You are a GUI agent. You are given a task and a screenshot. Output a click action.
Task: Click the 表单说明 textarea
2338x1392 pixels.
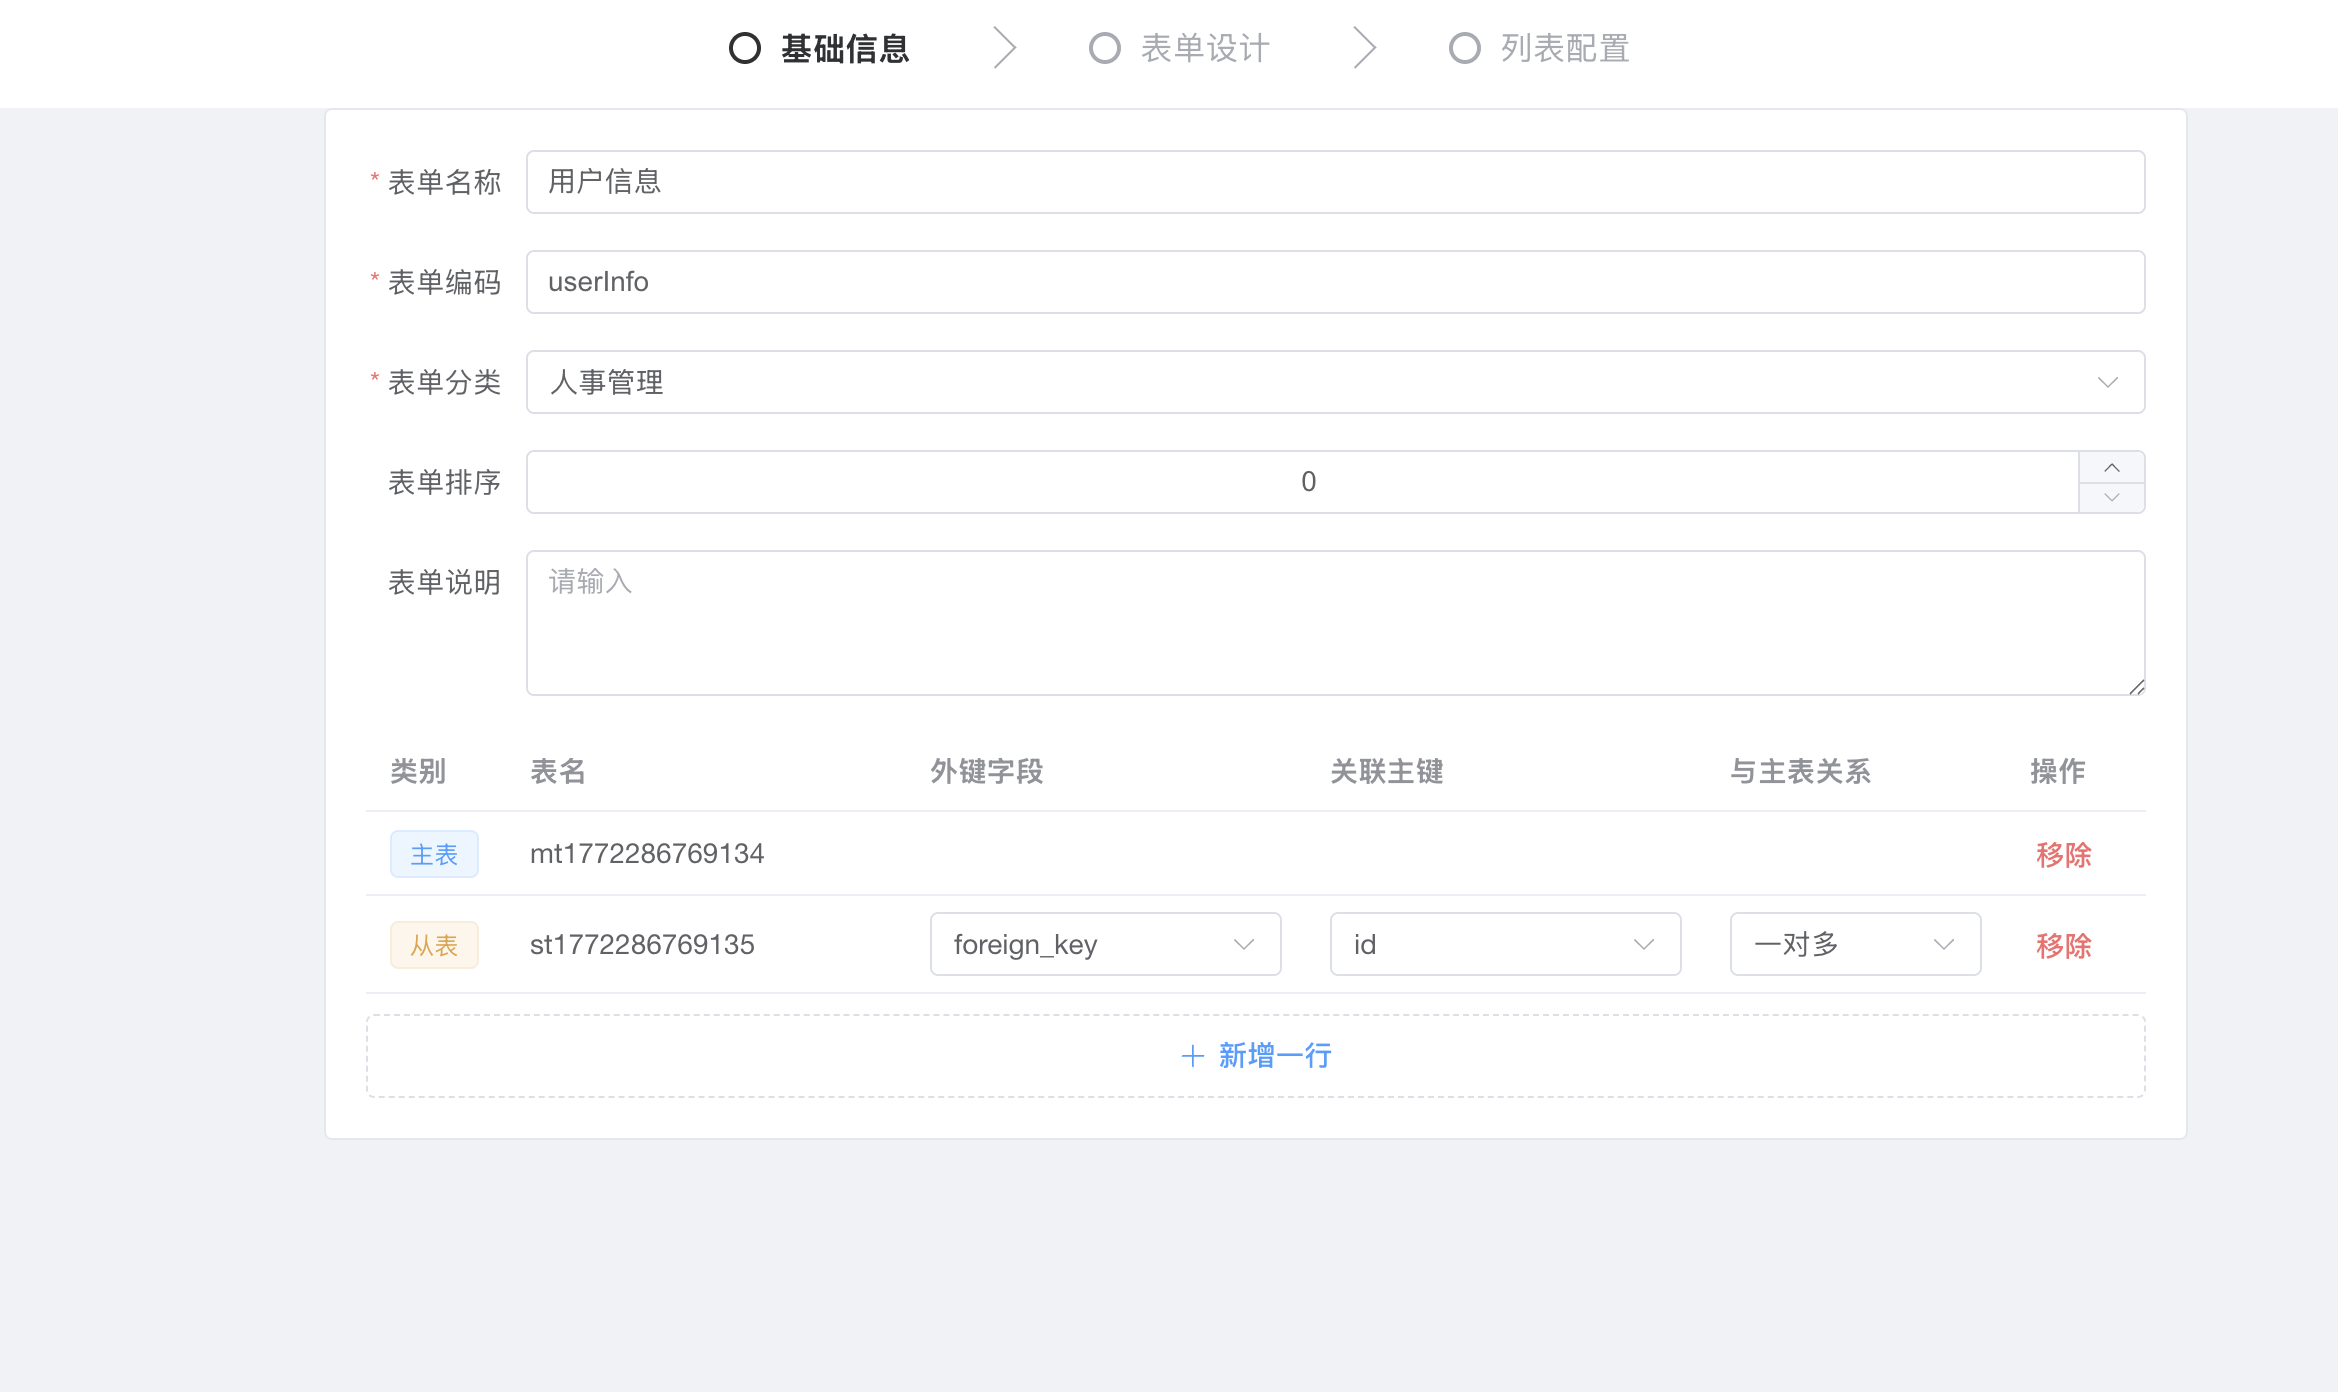pyautogui.click(x=1335, y=622)
